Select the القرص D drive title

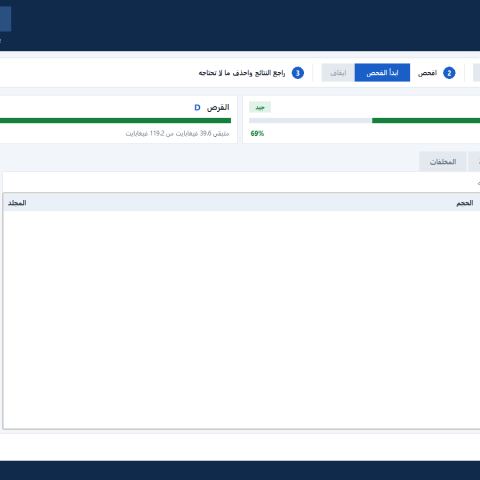212,107
